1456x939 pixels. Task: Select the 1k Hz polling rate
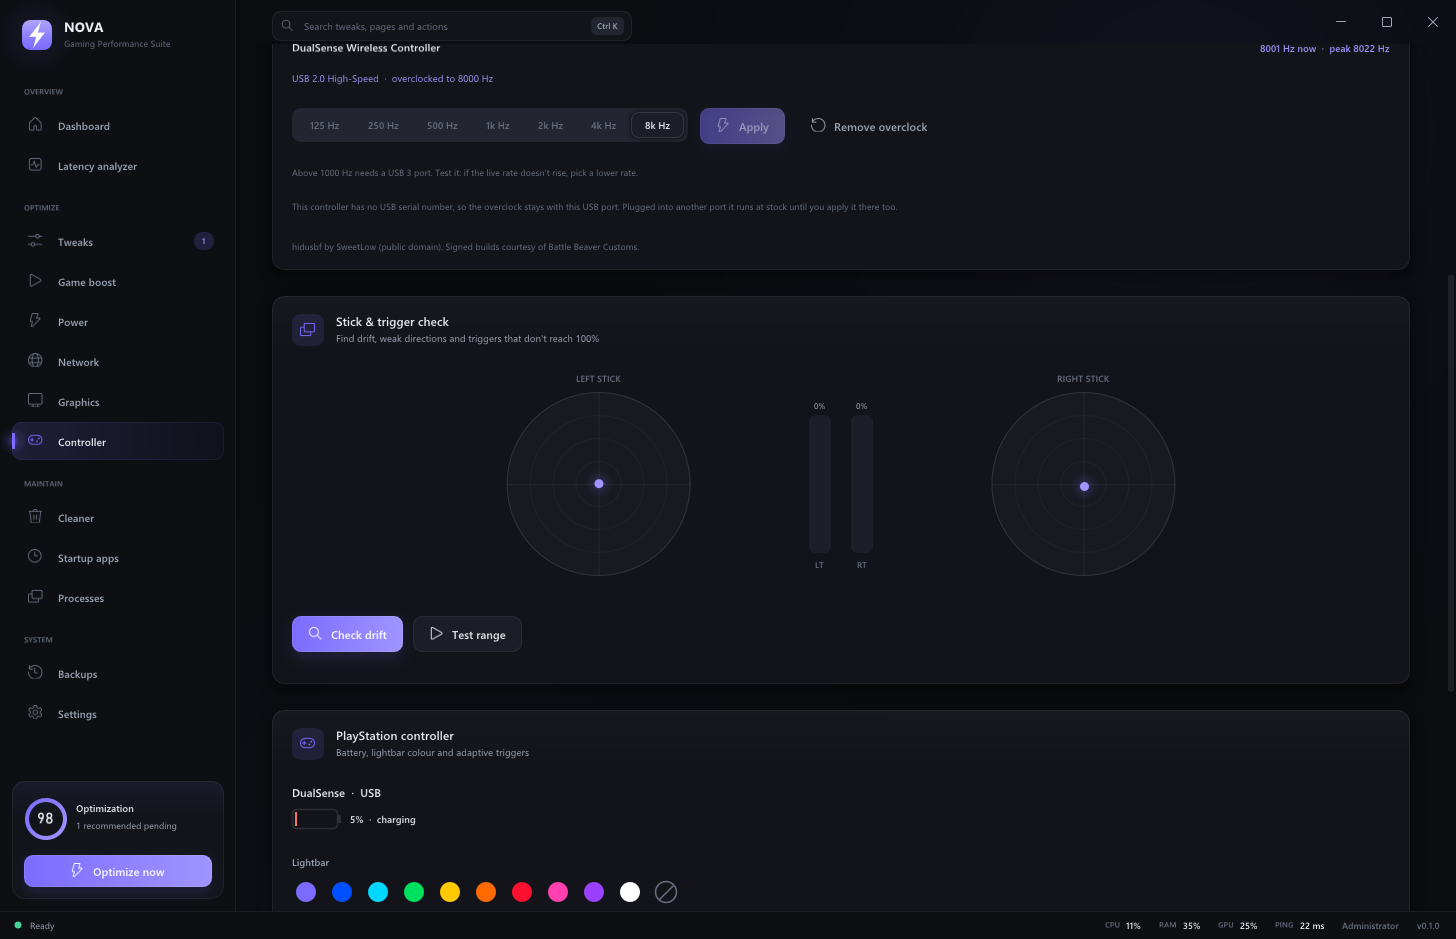point(497,126)
